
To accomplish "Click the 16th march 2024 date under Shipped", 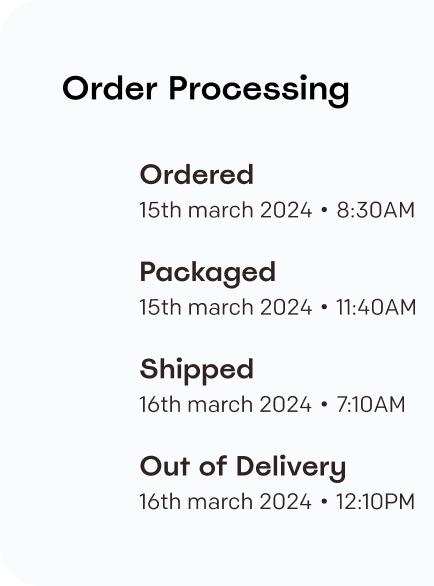I will click(x=225, y=404).
